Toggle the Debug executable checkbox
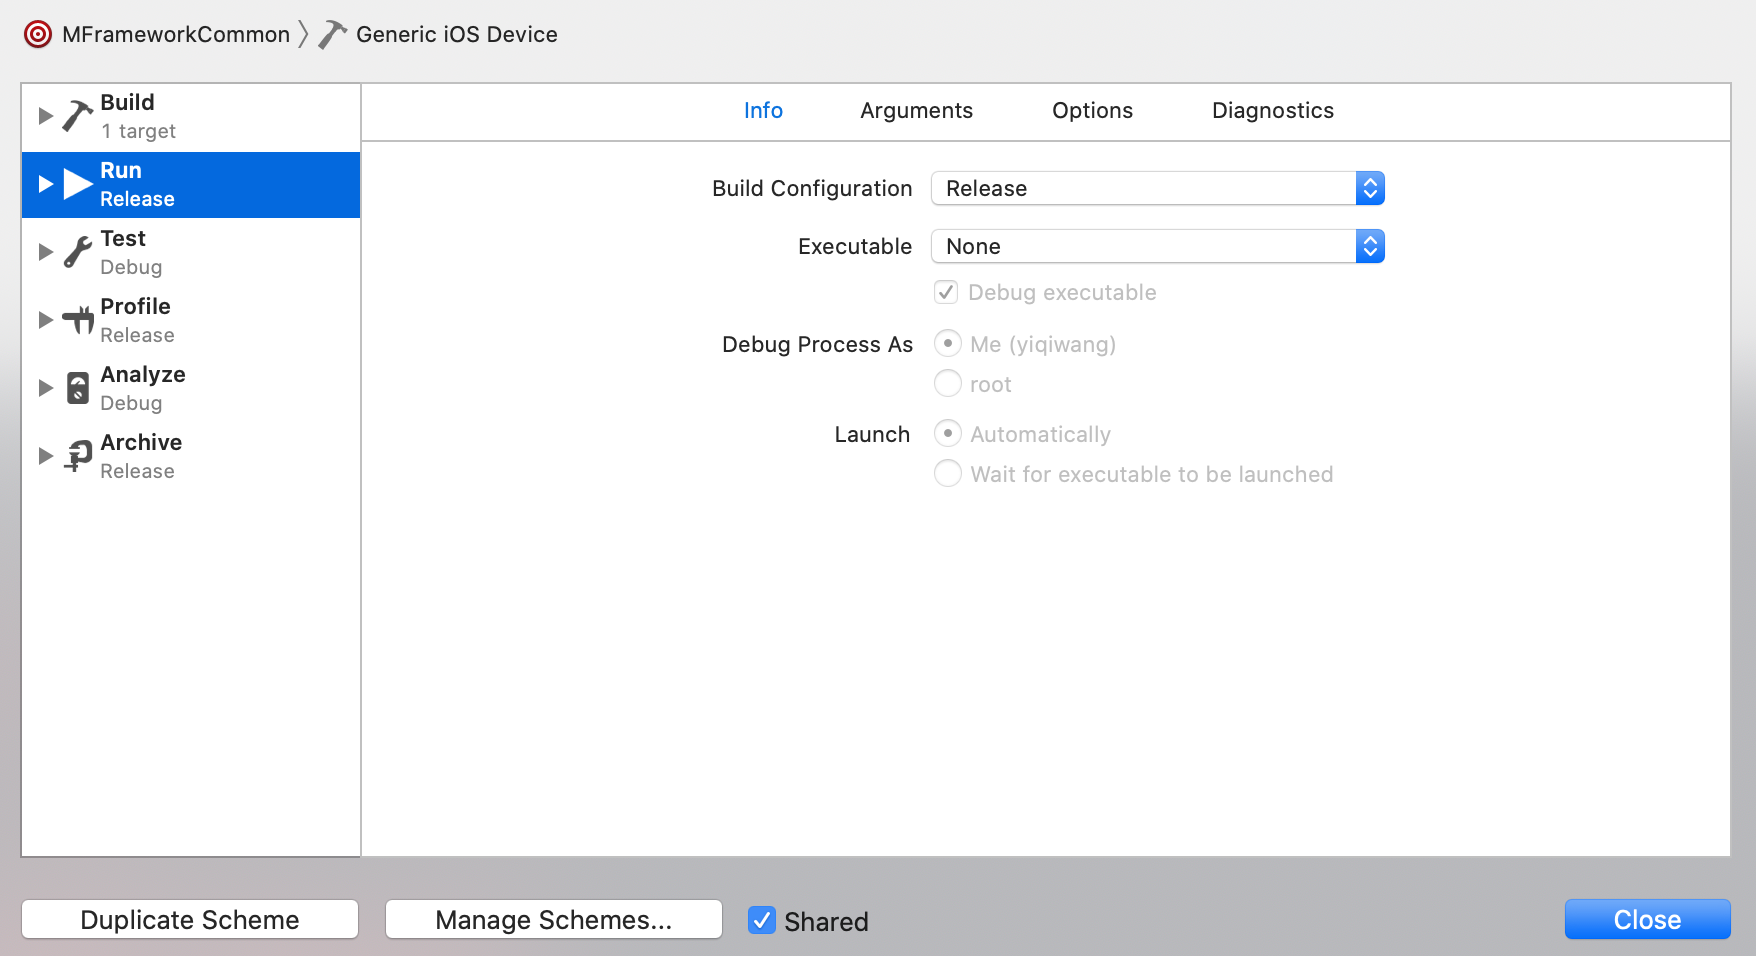Viewport: 1756px width, 956px height. [x=946, y=292]
